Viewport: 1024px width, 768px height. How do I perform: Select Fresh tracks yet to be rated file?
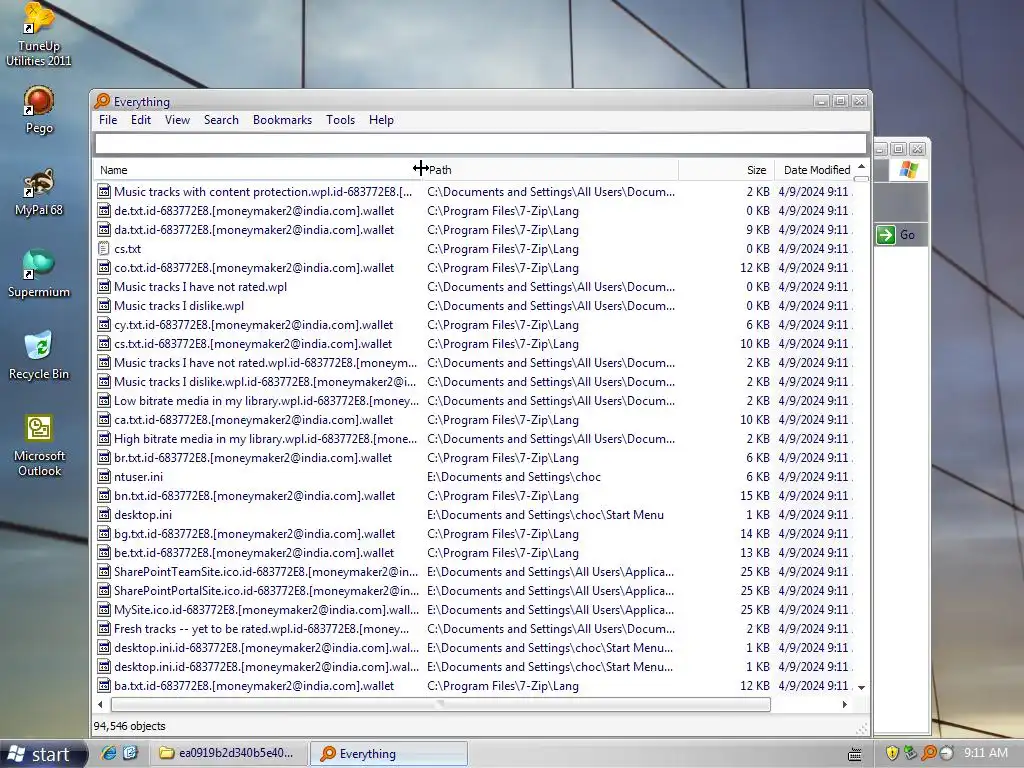click(261, 629)
